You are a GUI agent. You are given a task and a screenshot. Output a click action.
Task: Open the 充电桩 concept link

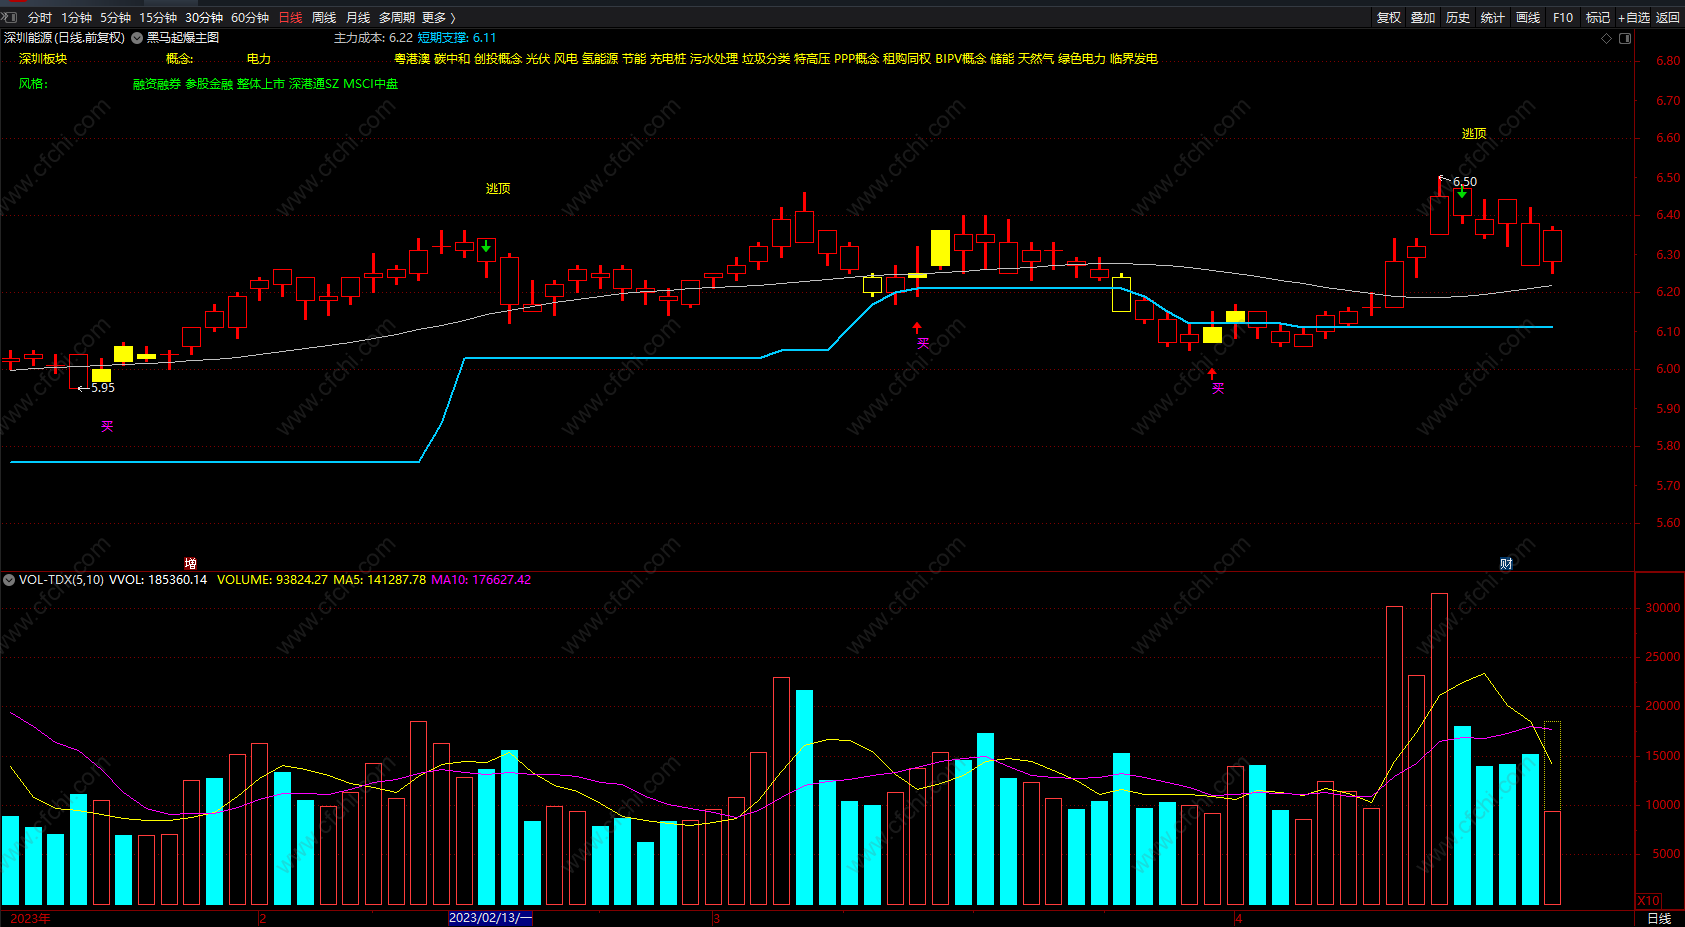point(668,59)
